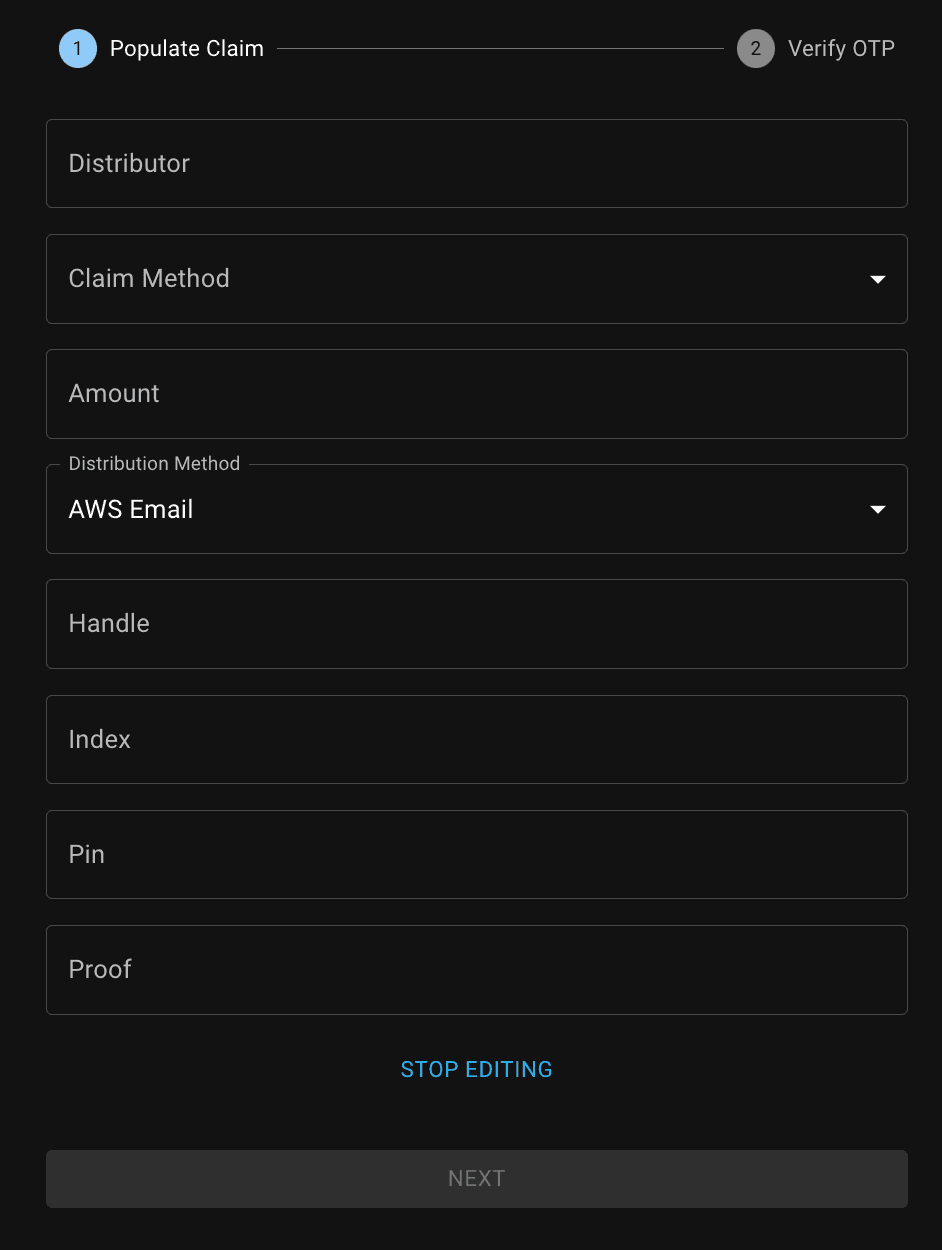This screenshot has height=1250, width=942.
Task: Select the Amount field
Action: (x=477, y=393)
